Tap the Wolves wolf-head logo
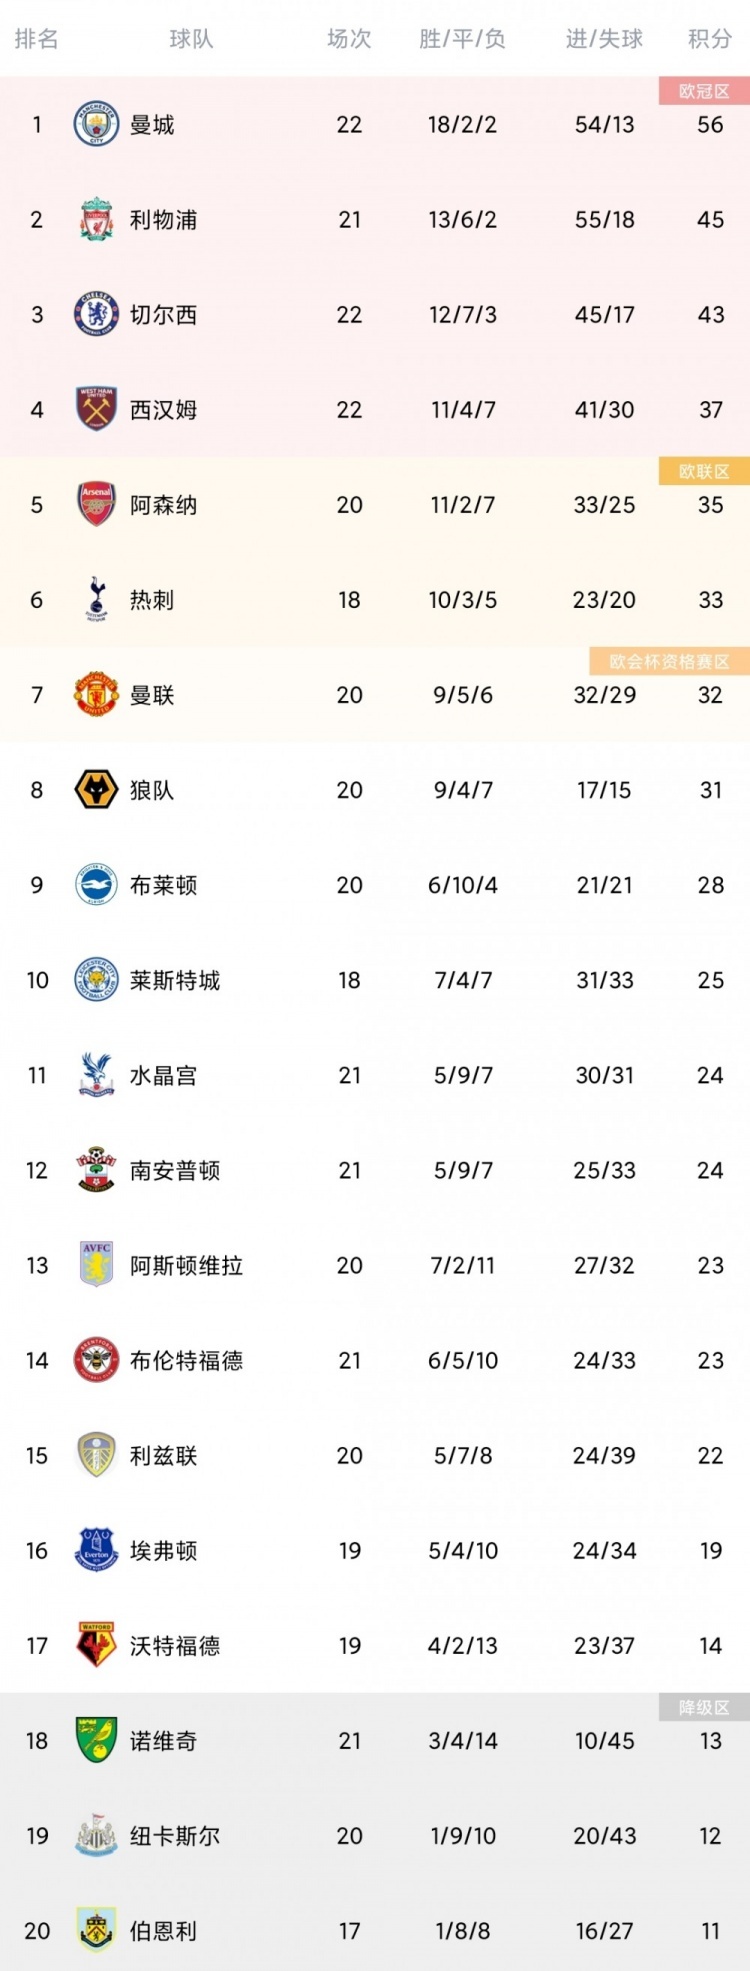 pos(97,789)
